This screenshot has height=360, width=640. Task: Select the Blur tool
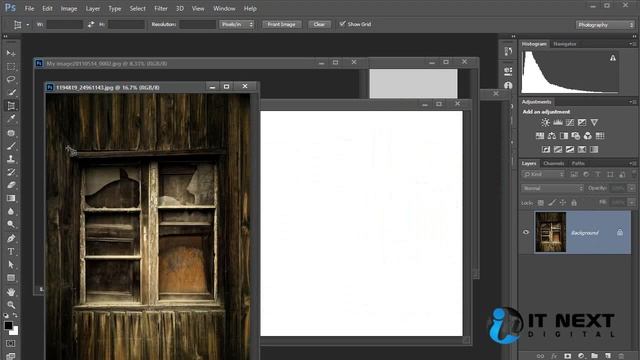11,211
